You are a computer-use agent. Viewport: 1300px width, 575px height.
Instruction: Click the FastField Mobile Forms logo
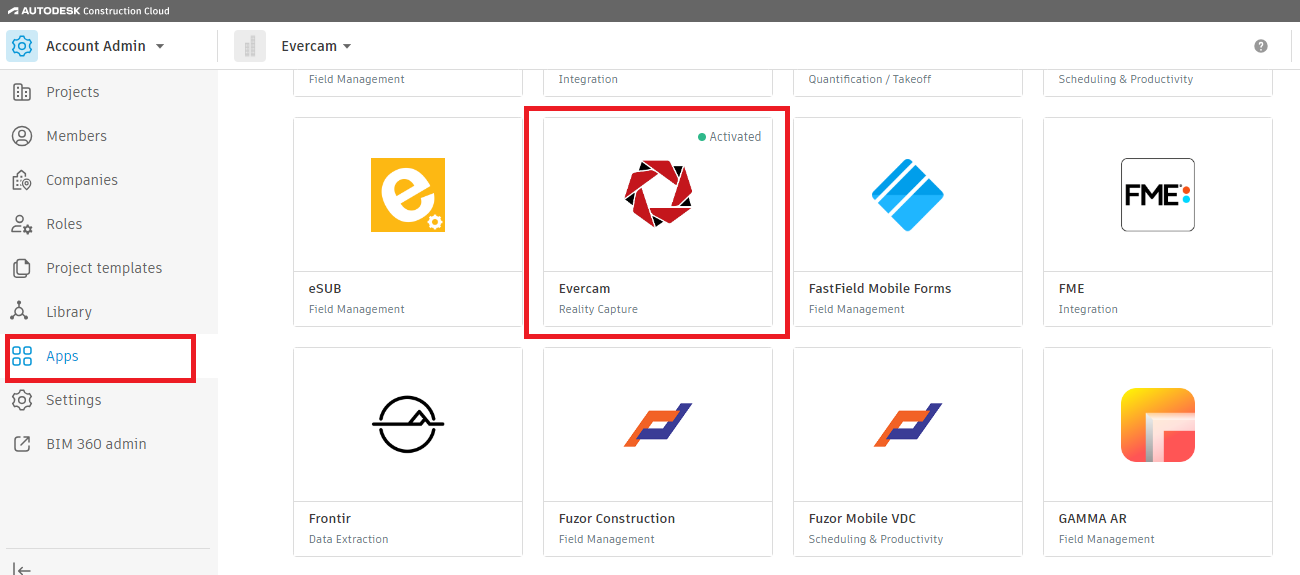click(908, 195)
